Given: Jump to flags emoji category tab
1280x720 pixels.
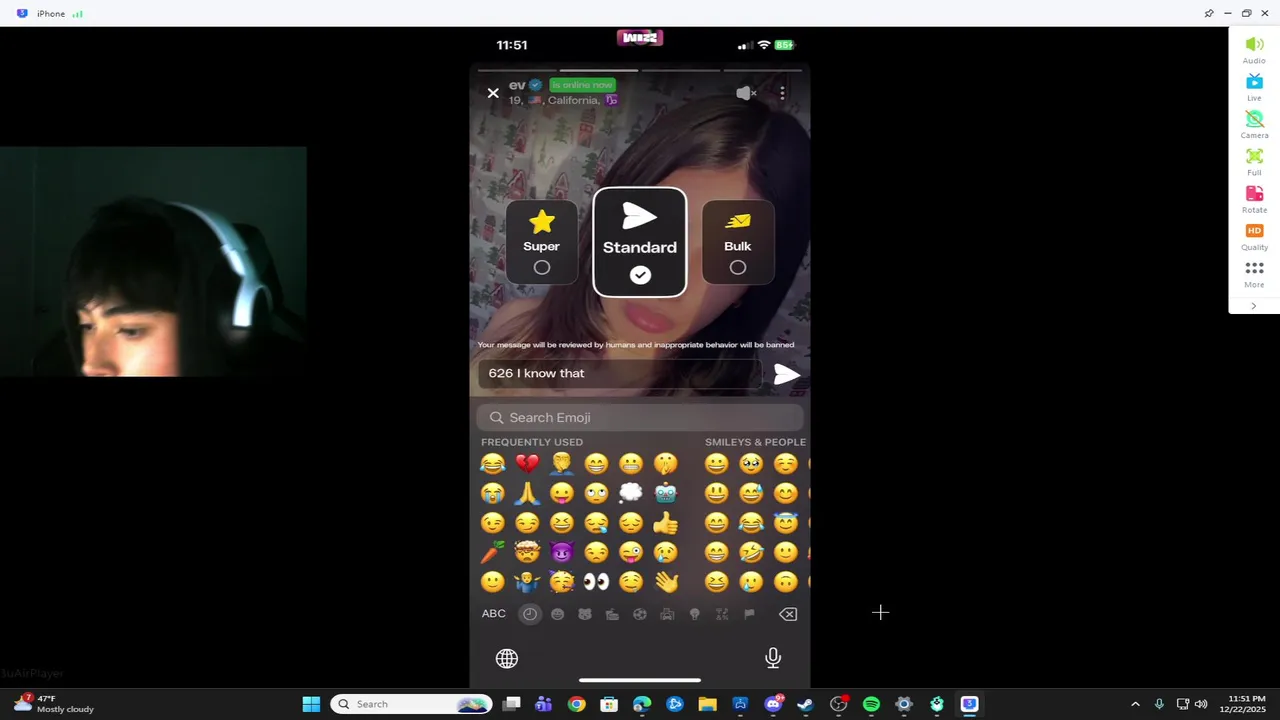Looking at the screenshot, I should 749,614.
